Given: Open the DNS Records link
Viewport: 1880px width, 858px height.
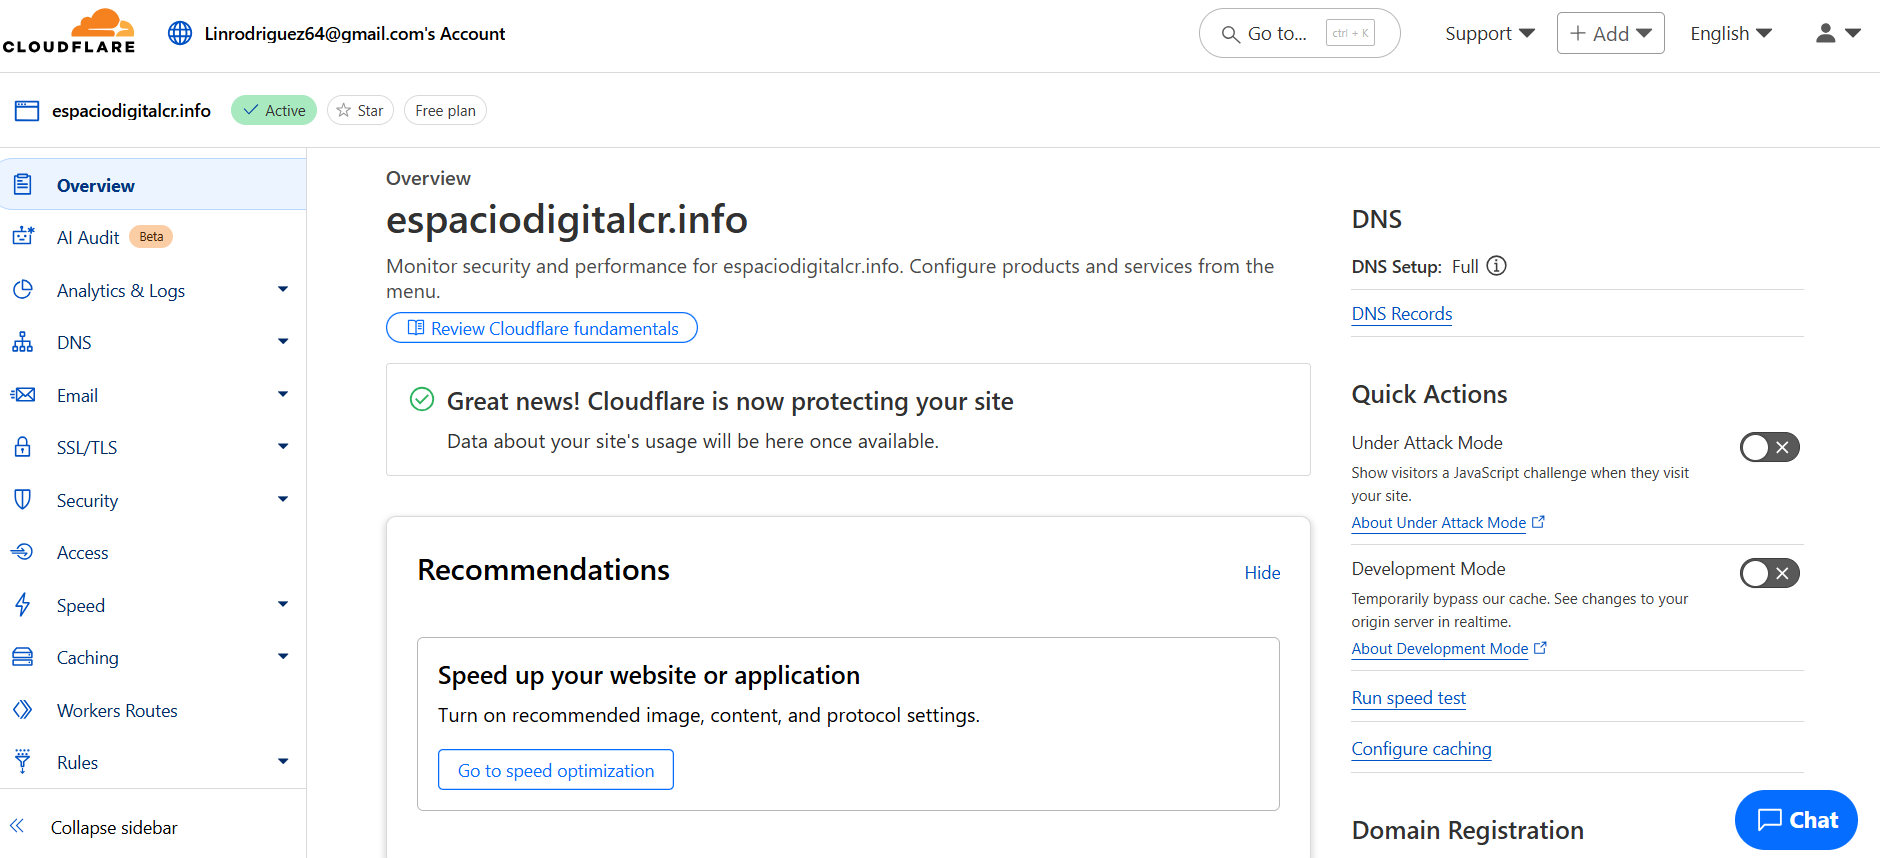Looking at the screenshot, I should (x=1402, y=313).
